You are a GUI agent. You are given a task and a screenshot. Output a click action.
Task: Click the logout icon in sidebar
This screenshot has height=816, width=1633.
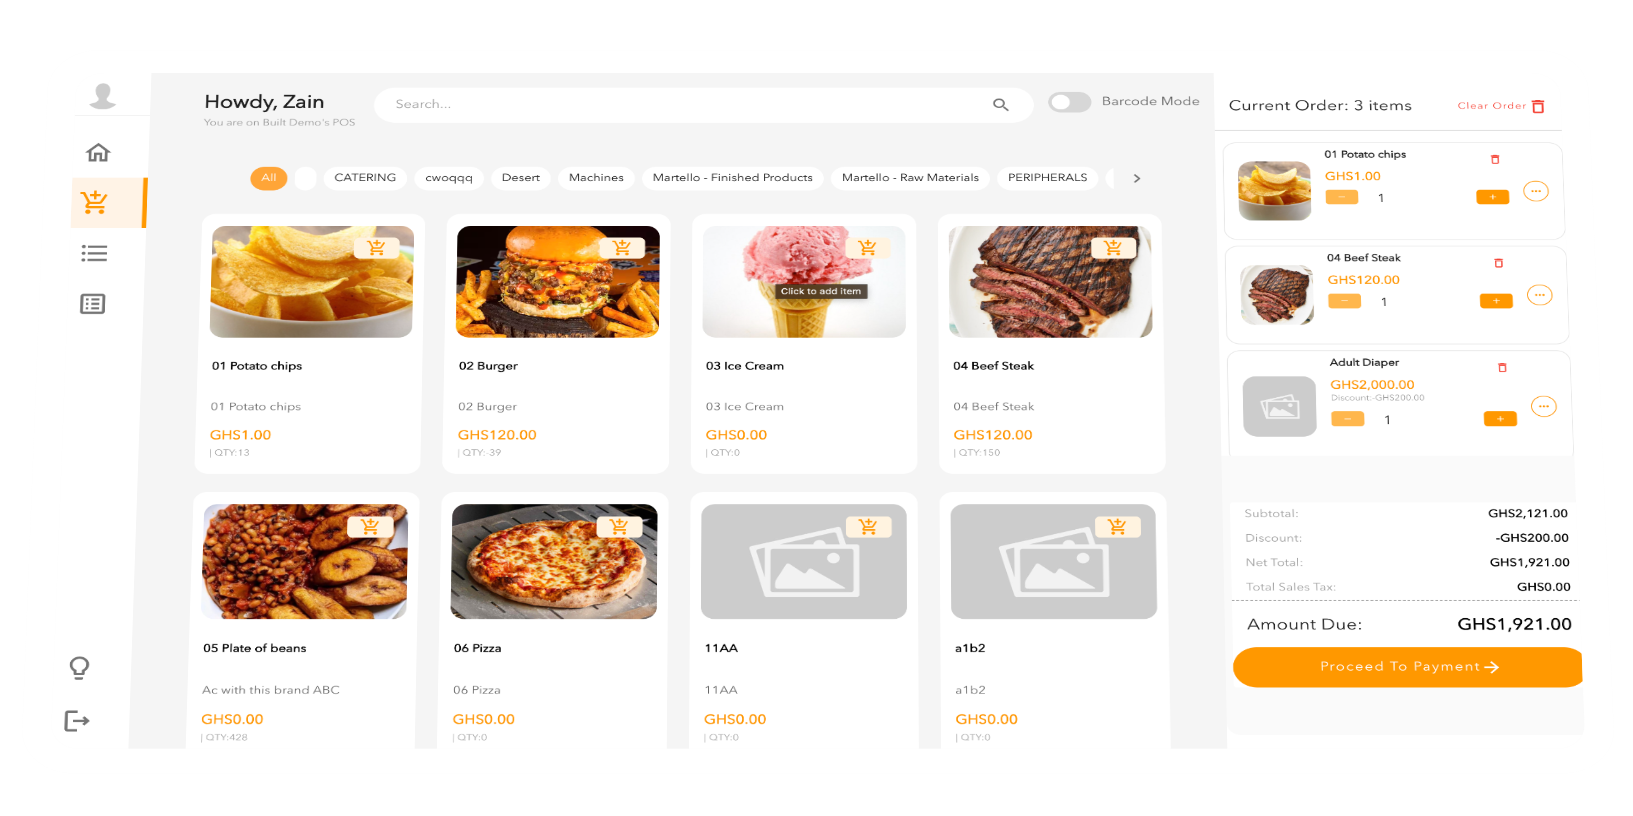click(x=77, y=721)
